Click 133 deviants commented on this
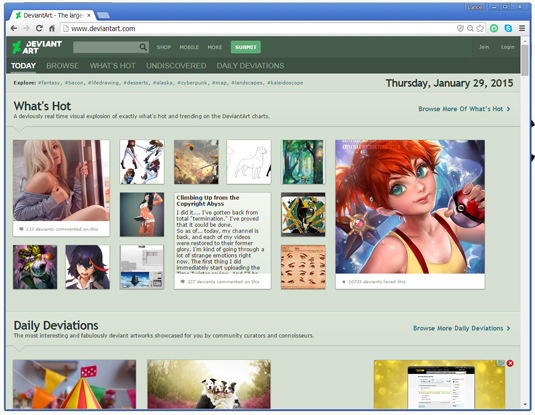Screen dimensions: 535x415 pos(62,229)
